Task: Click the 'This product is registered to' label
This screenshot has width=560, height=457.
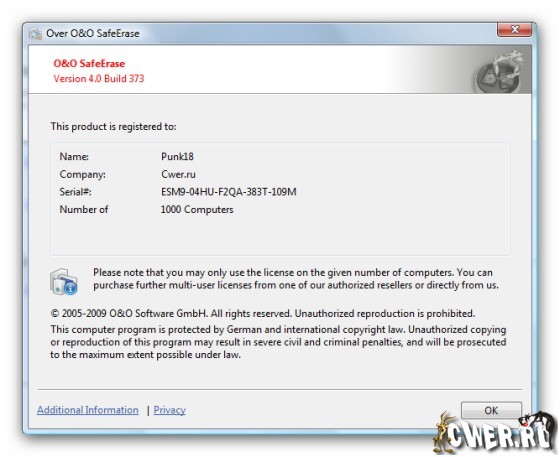Action: 113,127
